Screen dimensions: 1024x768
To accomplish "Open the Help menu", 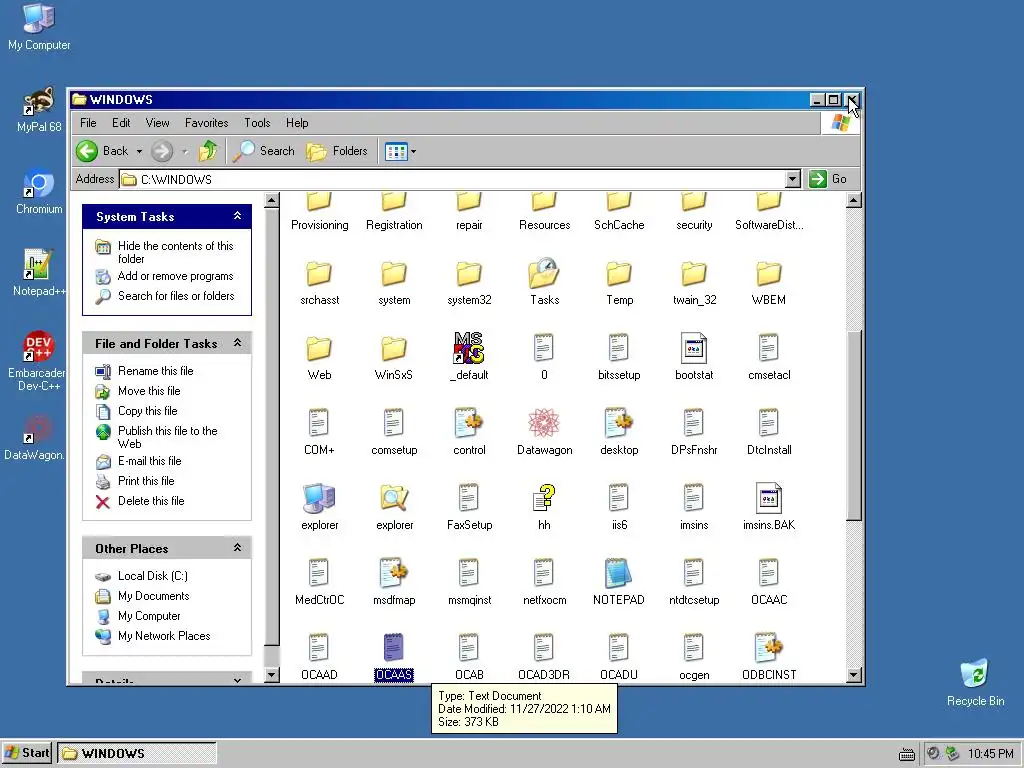I will pos(296,123).
